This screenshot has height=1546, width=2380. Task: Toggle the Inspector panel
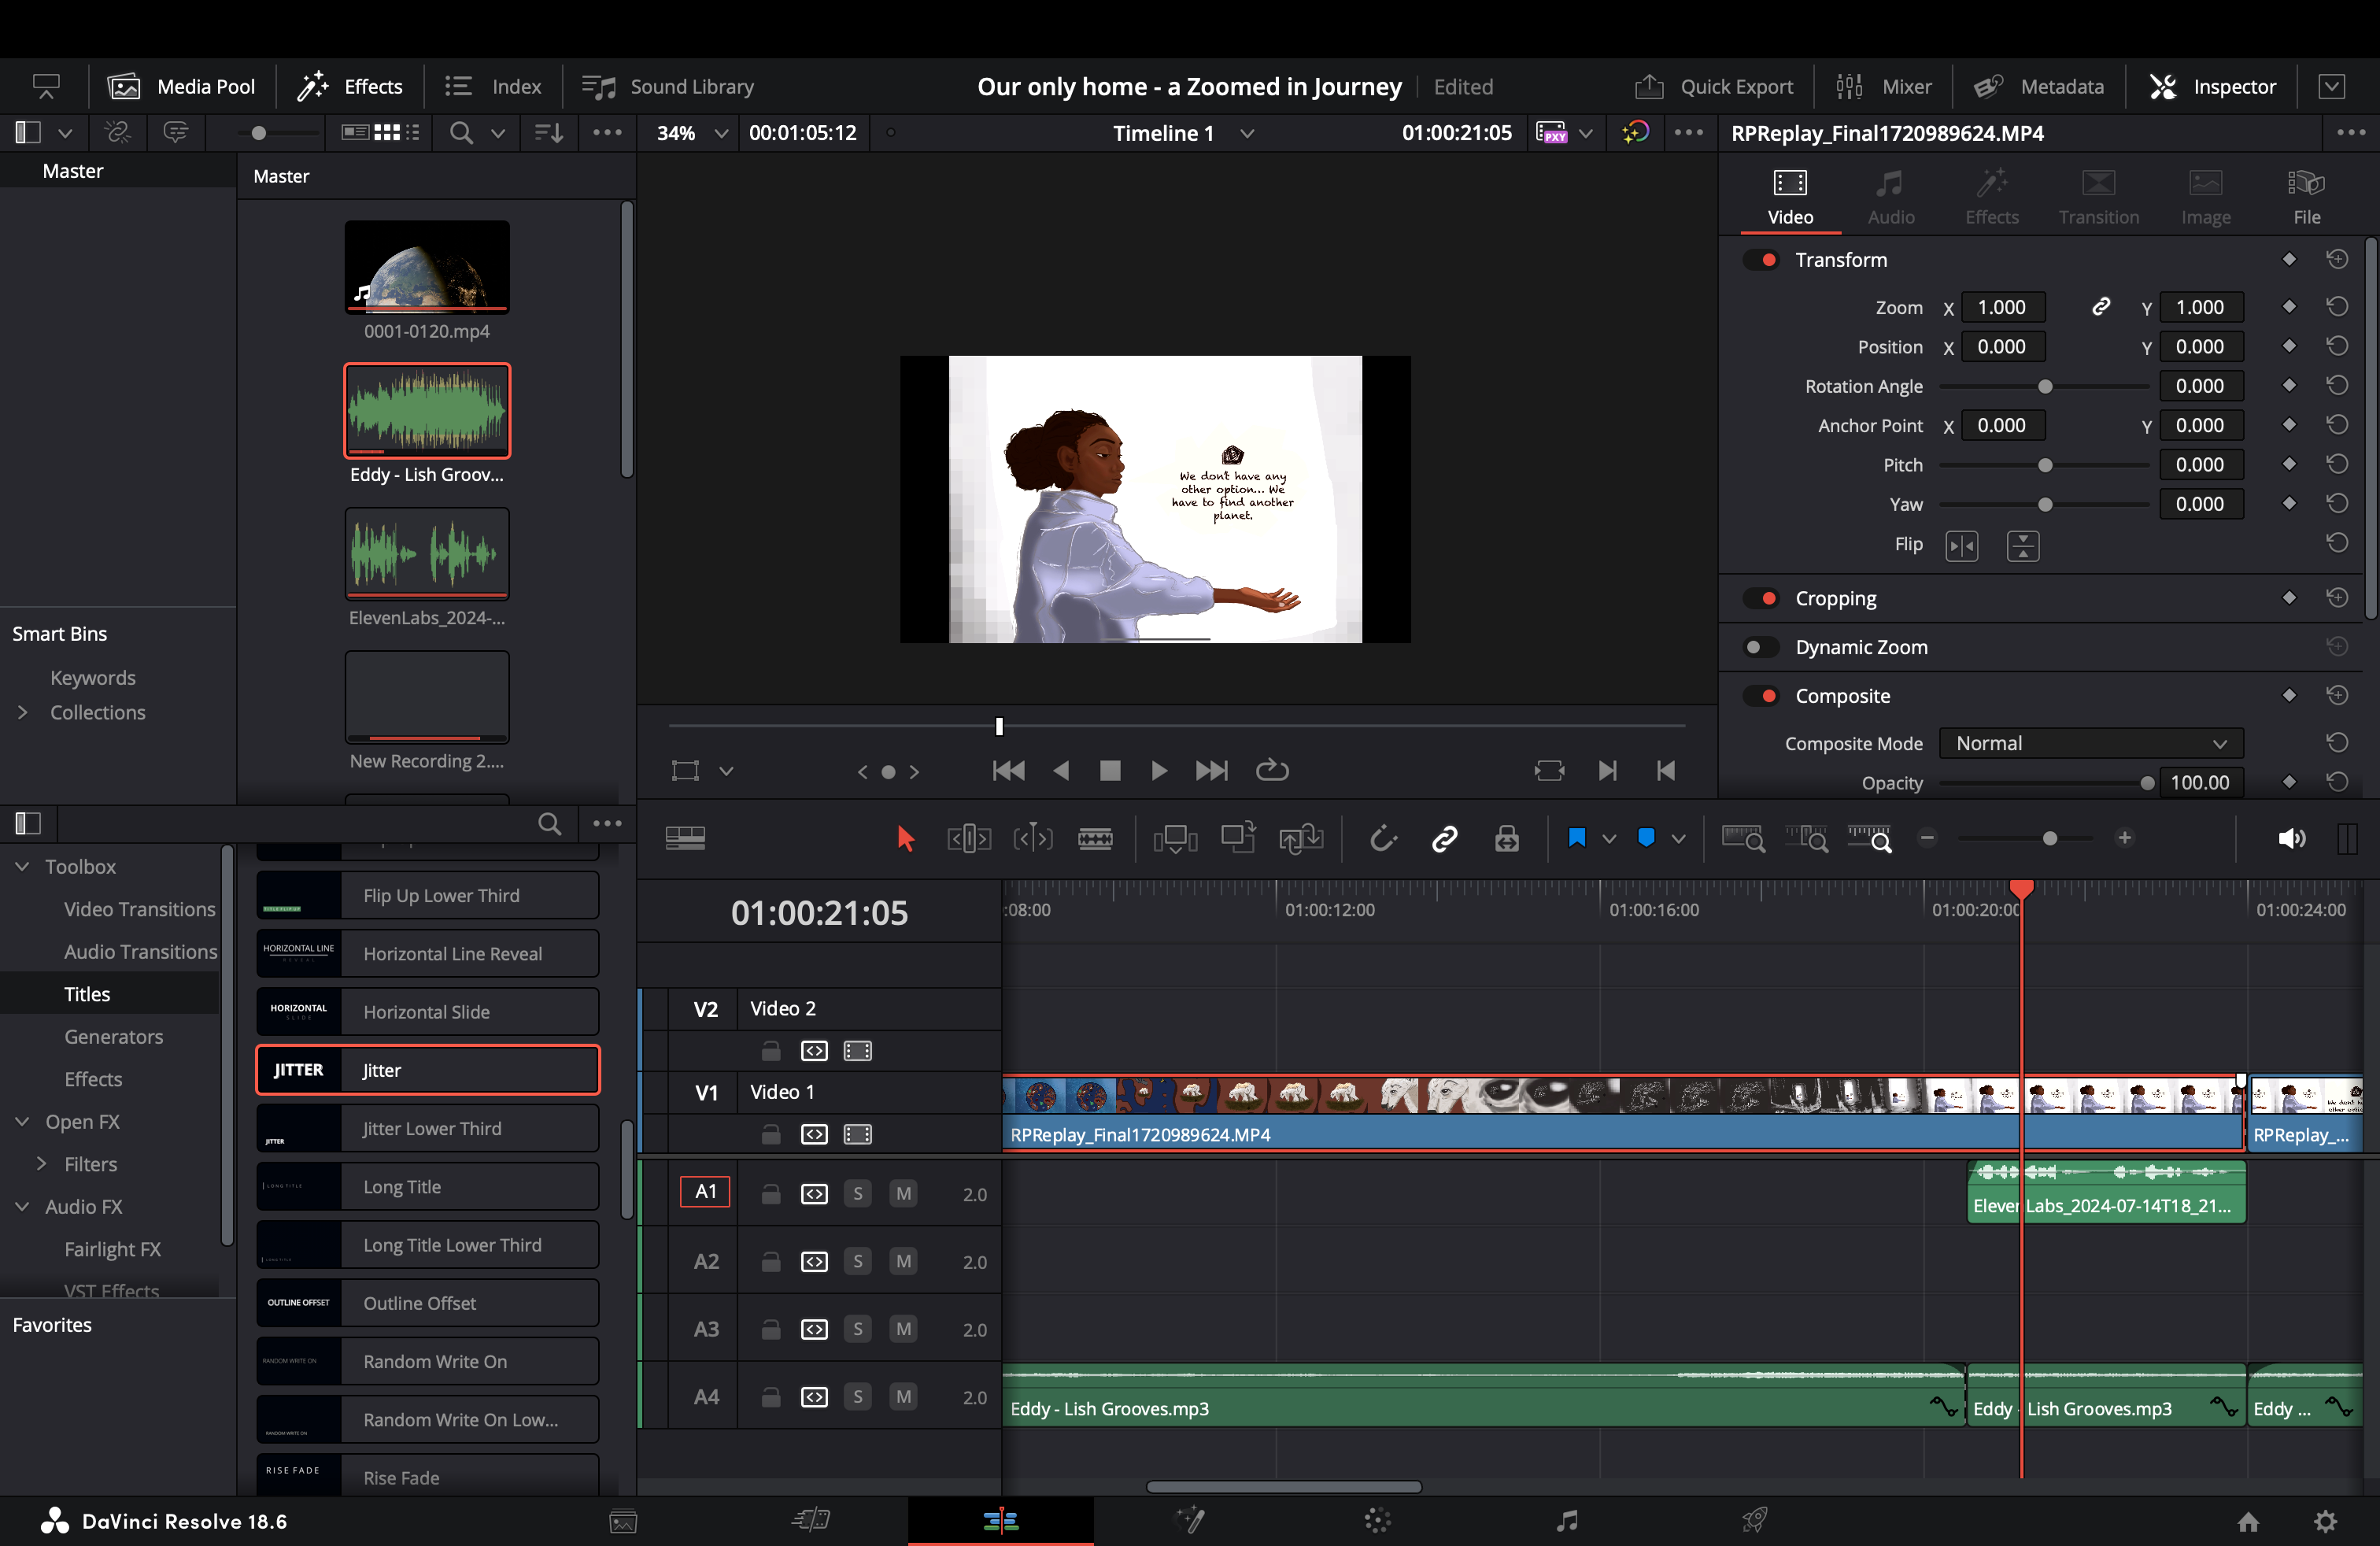click(x=2212, y=87)
